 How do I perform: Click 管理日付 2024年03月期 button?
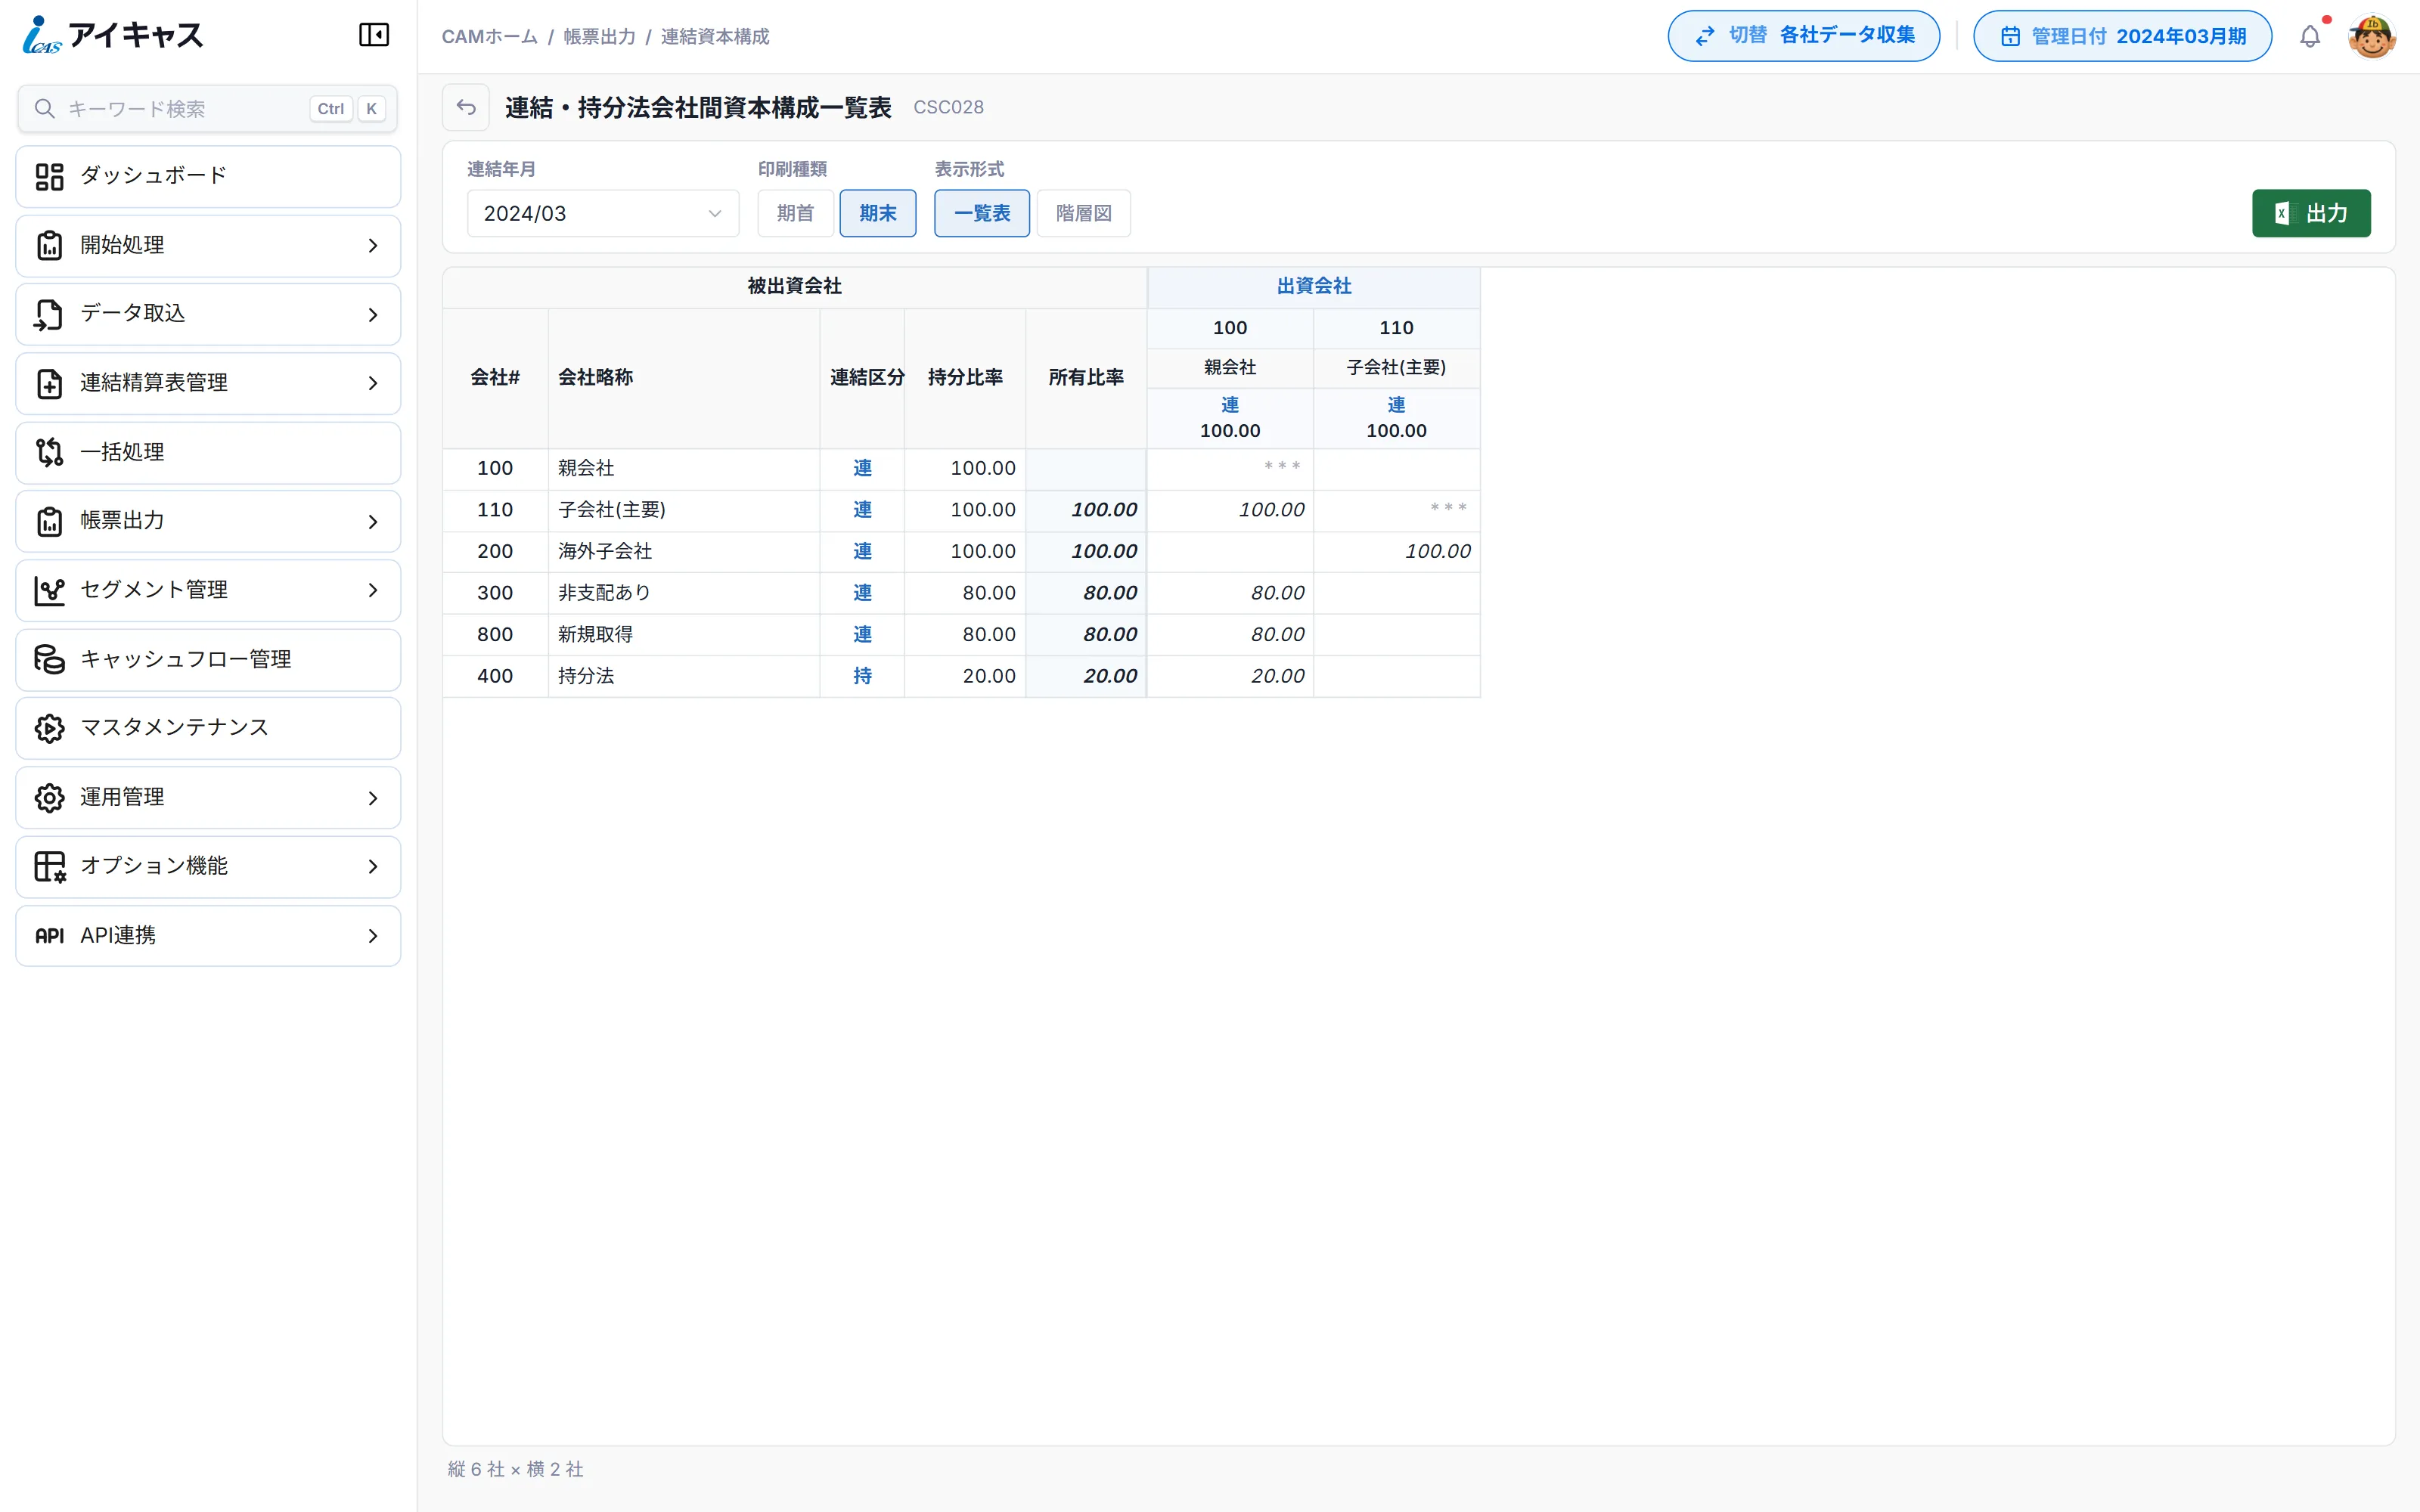tap(2122, 36)
